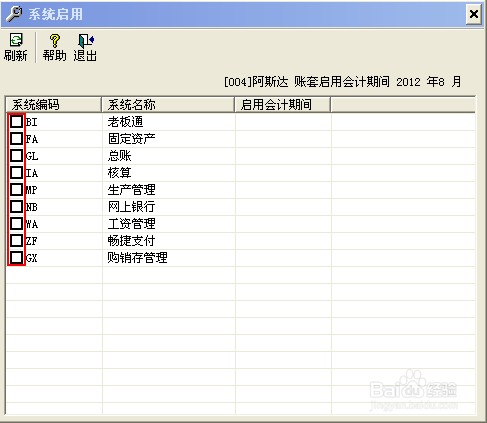Screen dimensions: 487x423
Task: Select the 总账 row name
Action: 120,156
